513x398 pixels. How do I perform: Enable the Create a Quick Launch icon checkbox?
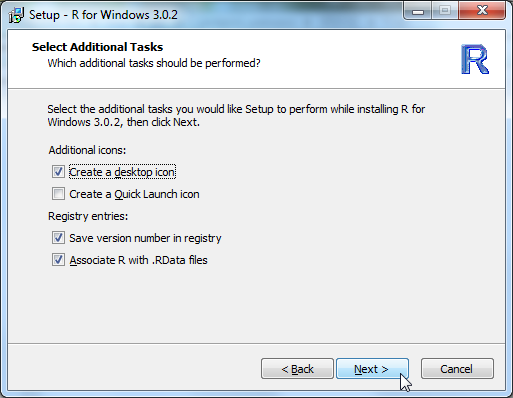[58, 194]
